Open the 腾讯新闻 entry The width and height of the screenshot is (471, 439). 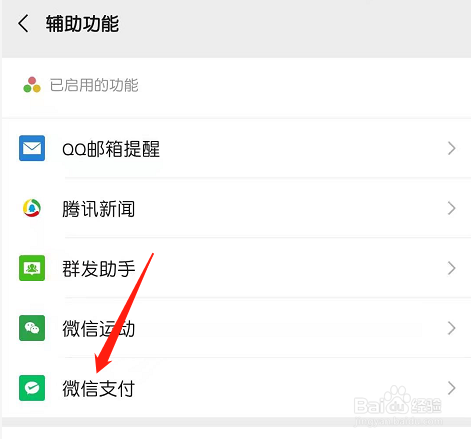pos(236,208)
